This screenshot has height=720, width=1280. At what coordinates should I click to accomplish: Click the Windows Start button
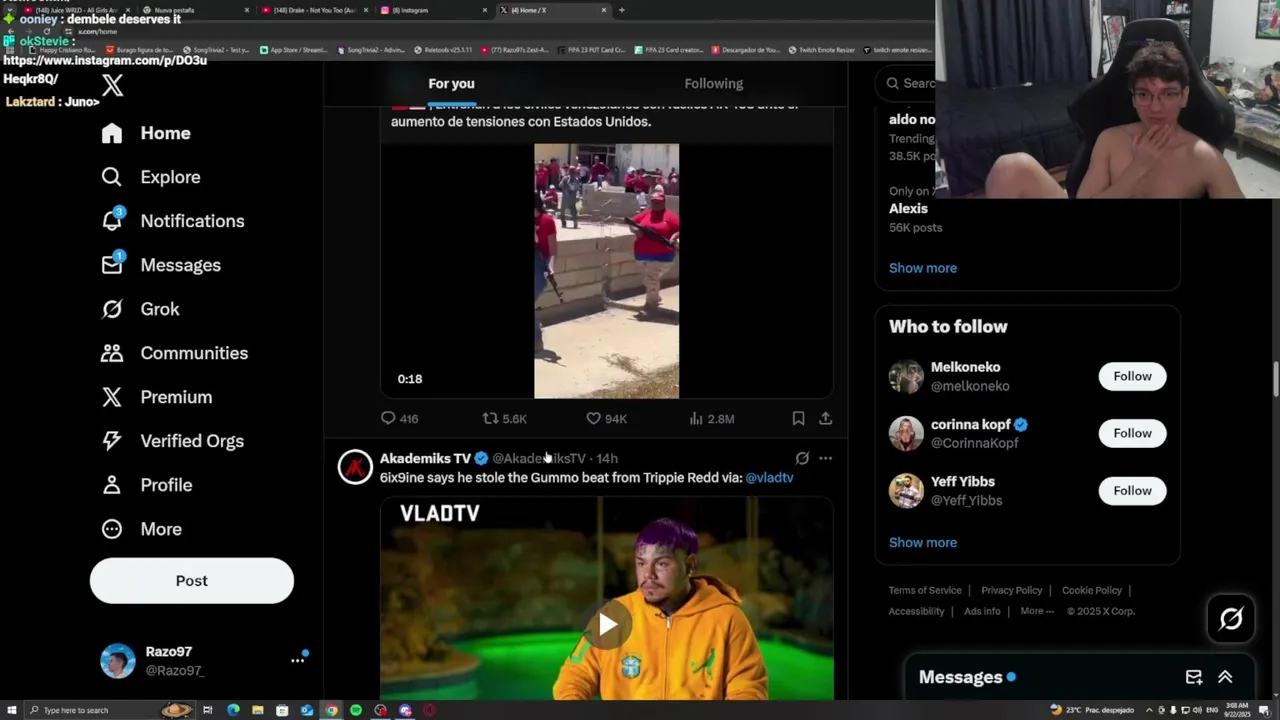pyautogui.click(x=10, y=710)
